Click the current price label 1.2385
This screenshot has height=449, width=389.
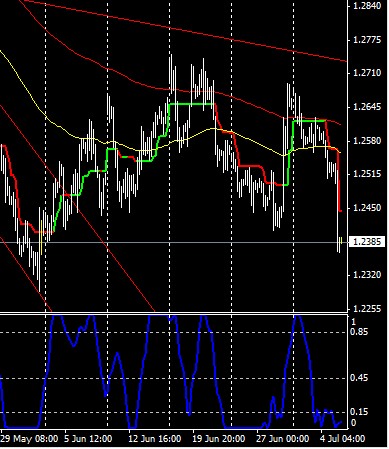pyautogui.click(x=367, y=242)
